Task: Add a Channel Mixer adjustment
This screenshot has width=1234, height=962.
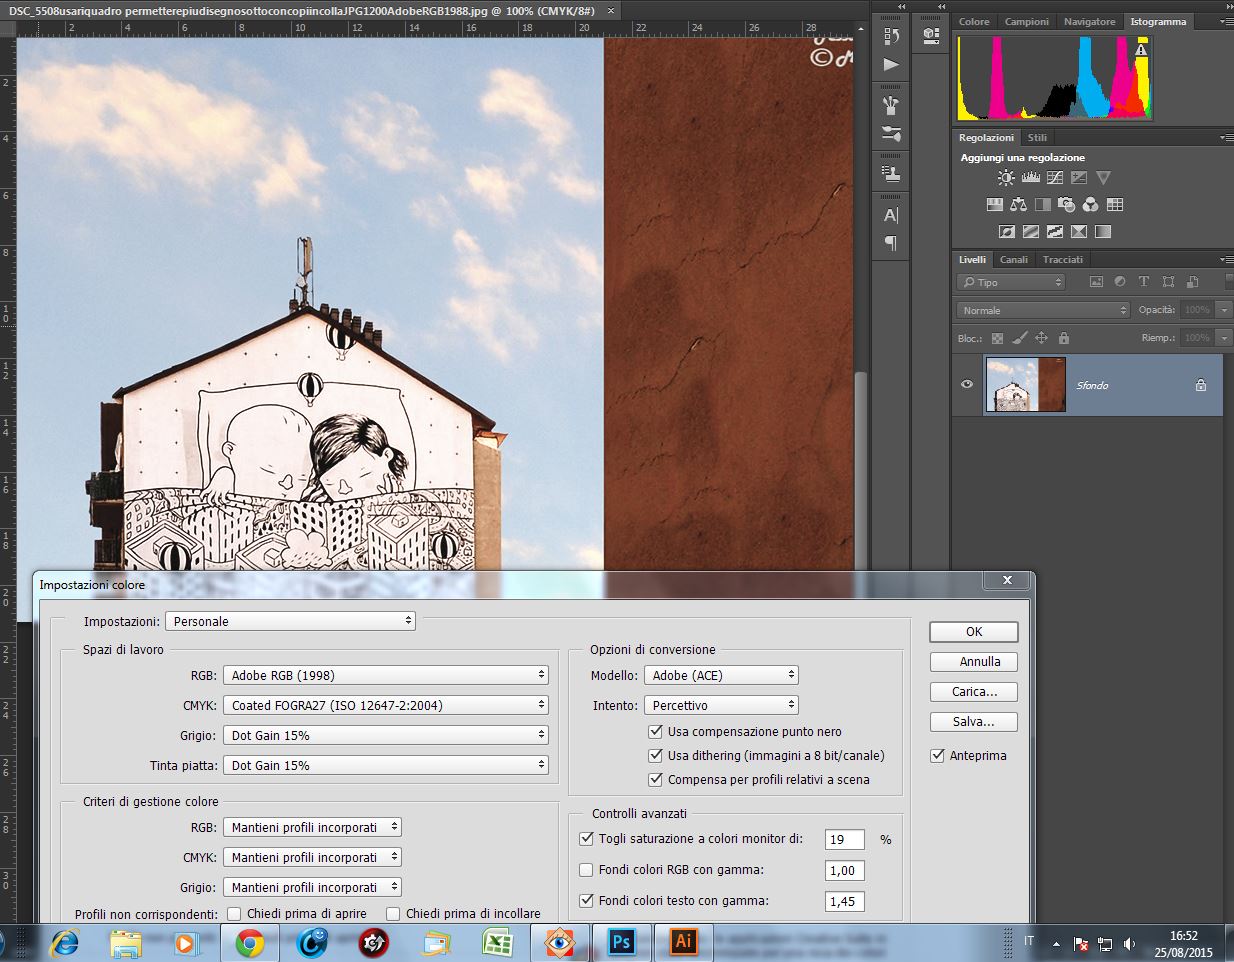Action: pos(1091,205)
